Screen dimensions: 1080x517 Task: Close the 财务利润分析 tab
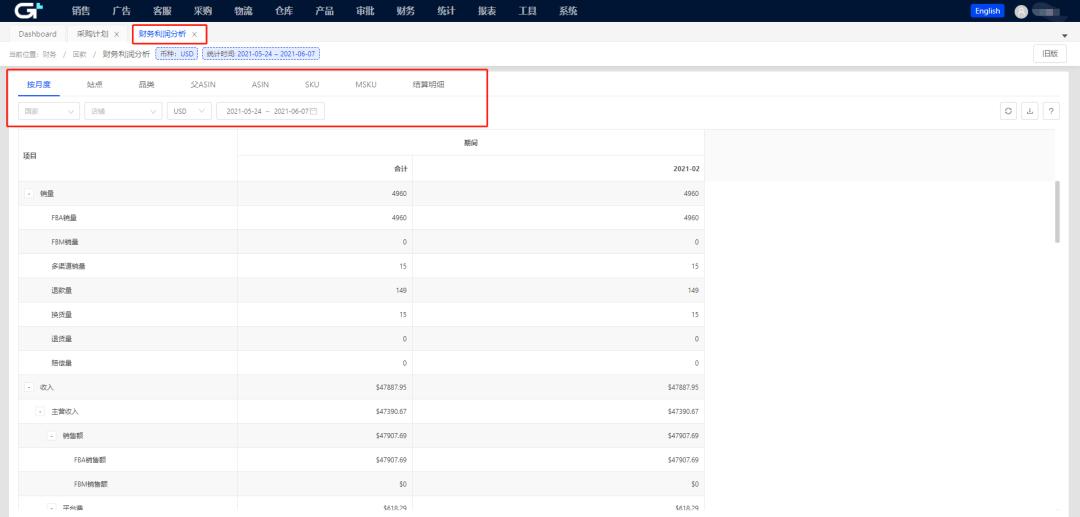194,34
